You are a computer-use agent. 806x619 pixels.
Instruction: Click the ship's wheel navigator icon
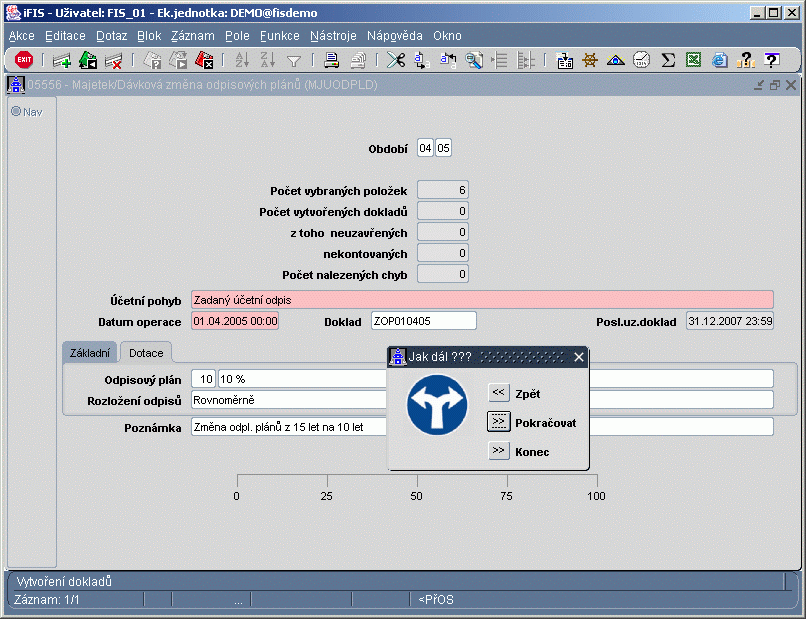[590, 60]
